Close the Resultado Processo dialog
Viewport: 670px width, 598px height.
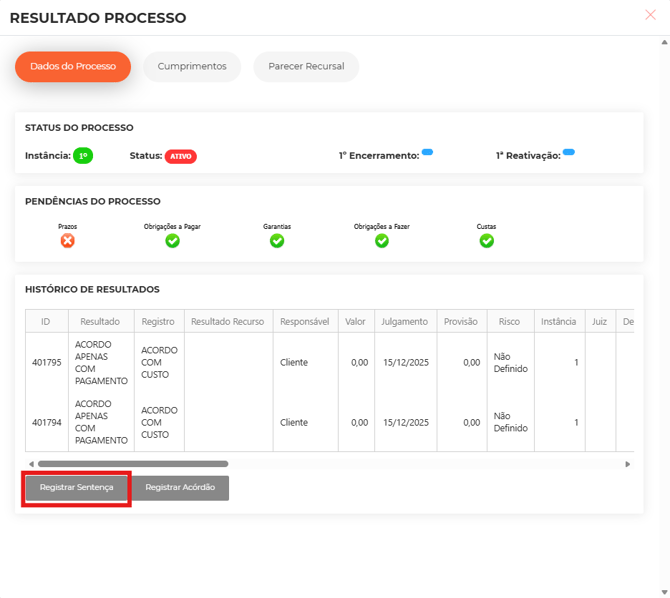coord(651,15)
